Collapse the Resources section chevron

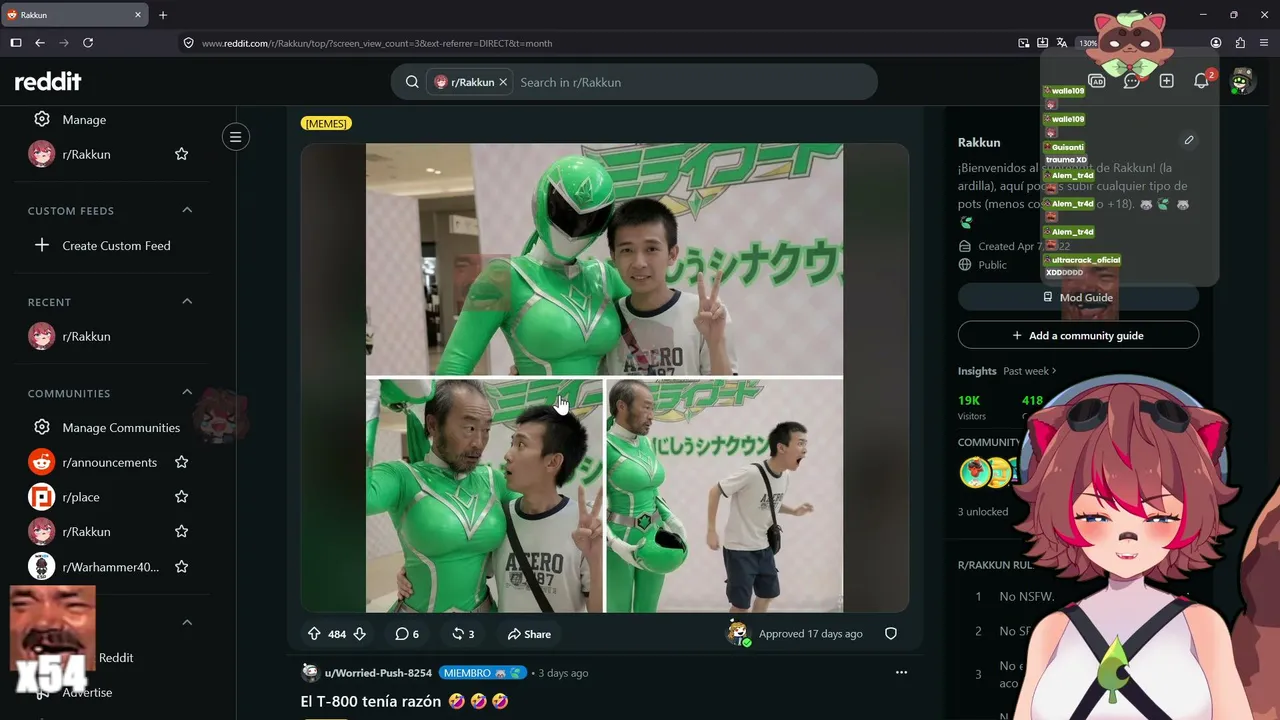coord(187,622)
